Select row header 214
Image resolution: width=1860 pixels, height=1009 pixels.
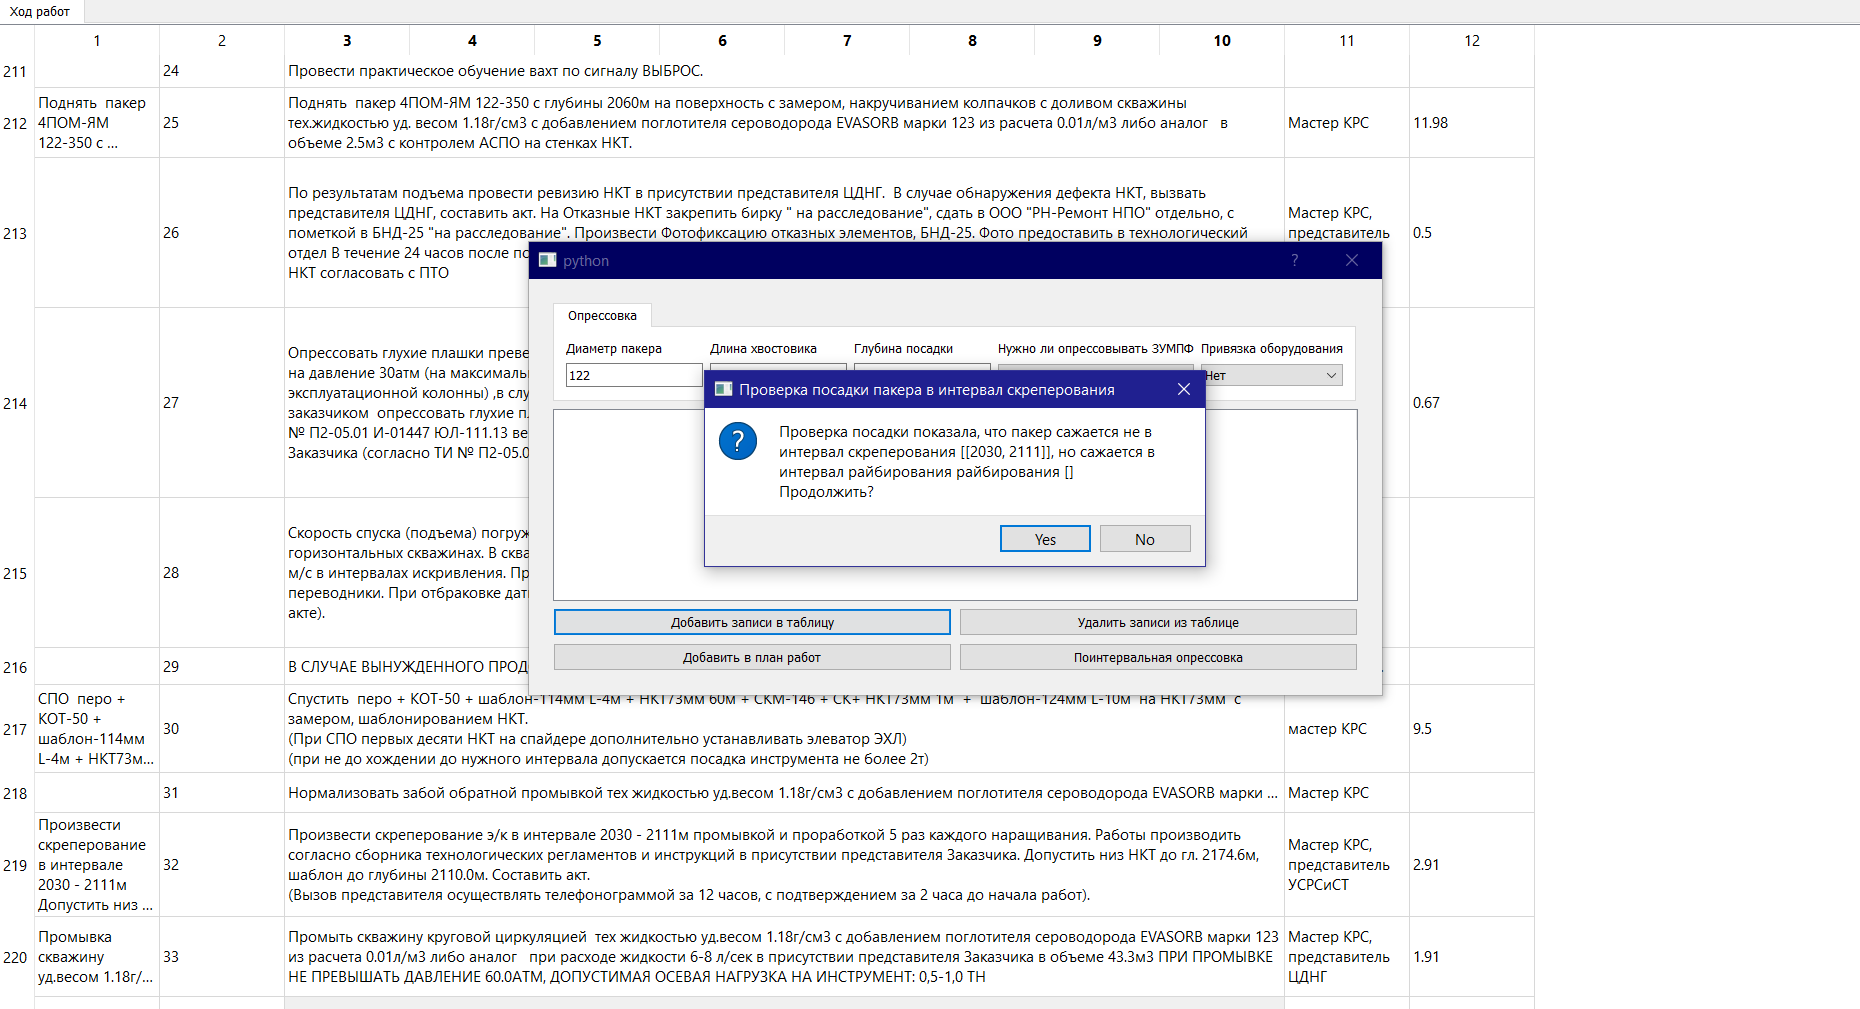(16, 403)
